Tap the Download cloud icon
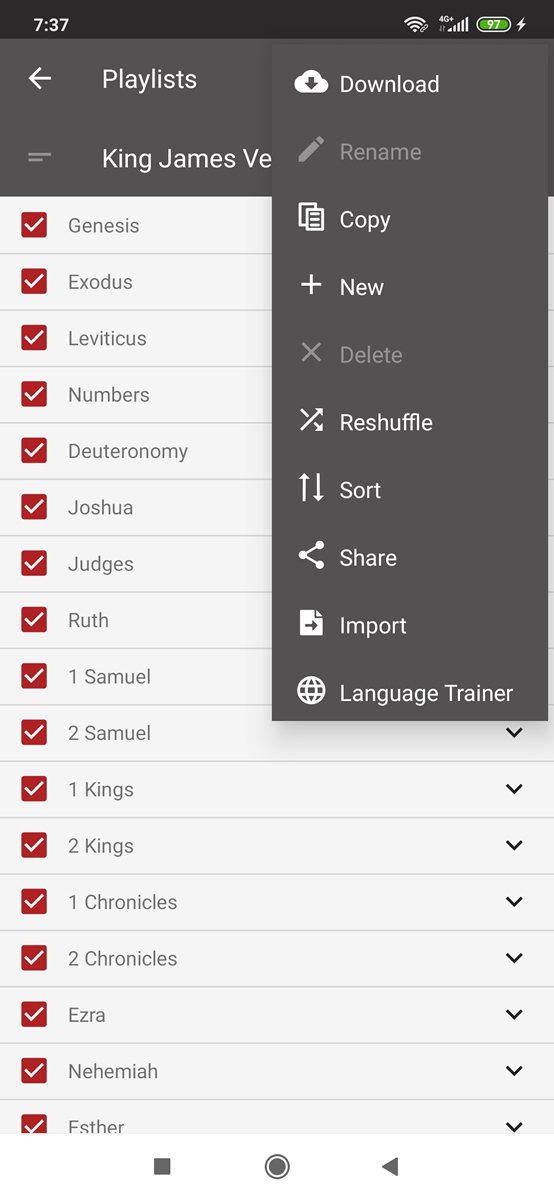This screenshot has height=1200, width=554. 311,83
